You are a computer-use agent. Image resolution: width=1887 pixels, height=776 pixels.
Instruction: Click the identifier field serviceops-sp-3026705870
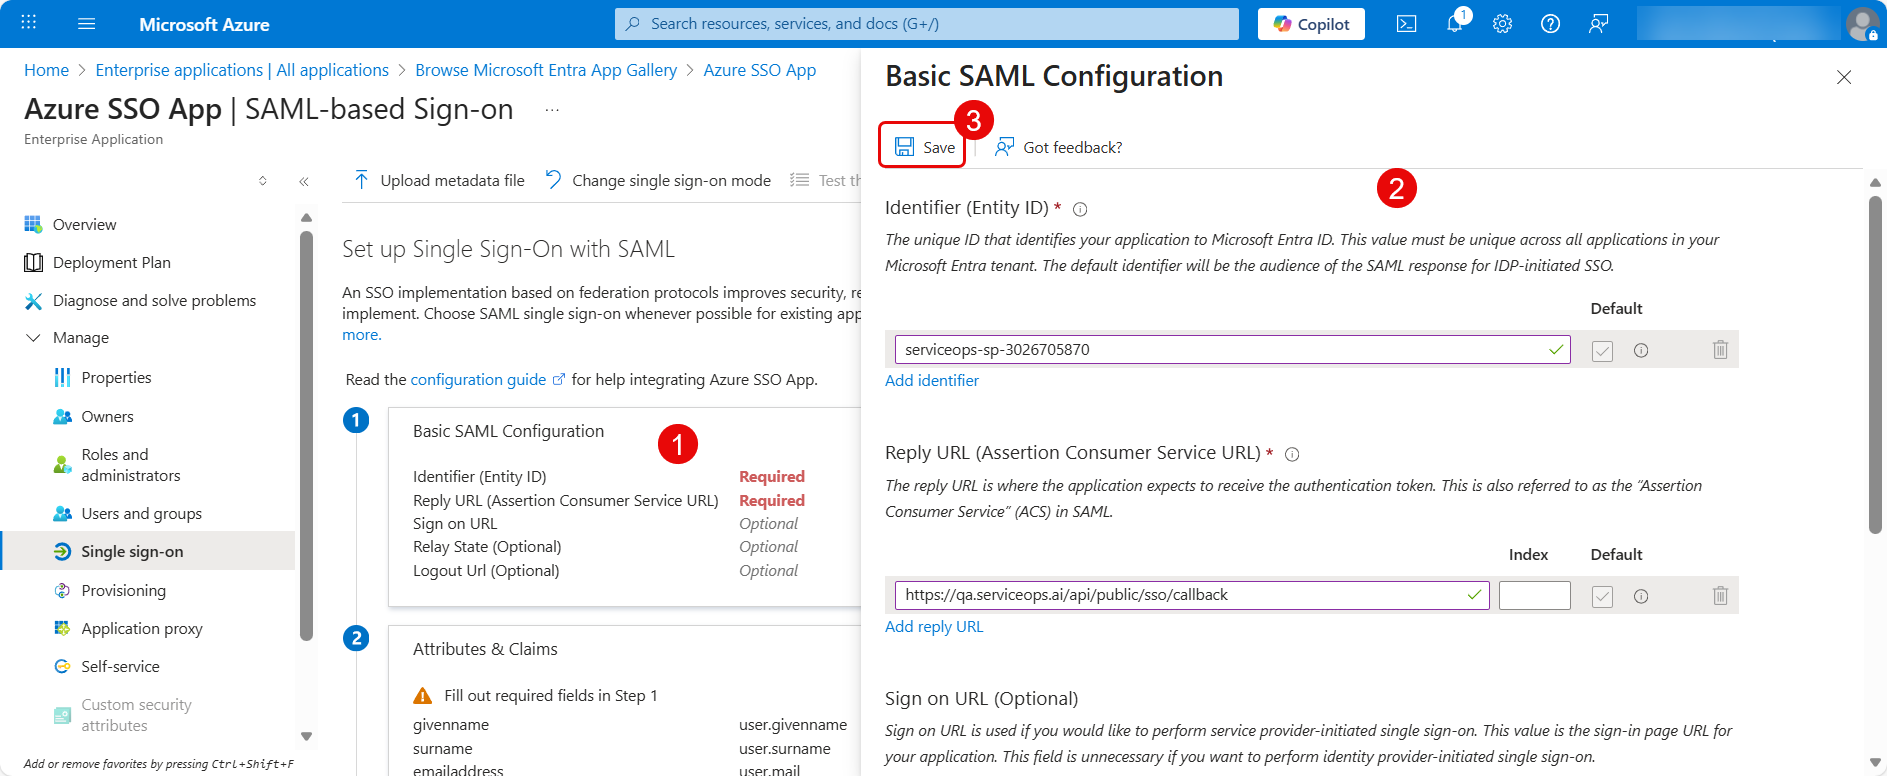(1232, 350)
